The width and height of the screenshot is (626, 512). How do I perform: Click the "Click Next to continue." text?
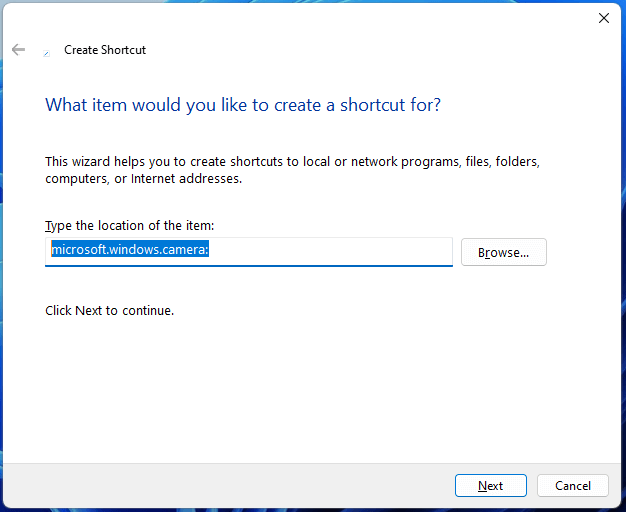(x=110, y=310)
